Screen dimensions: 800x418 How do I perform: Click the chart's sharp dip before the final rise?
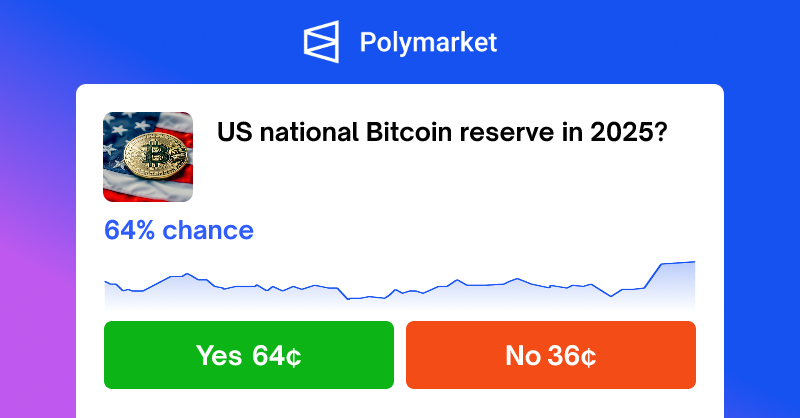coord(612,296)
